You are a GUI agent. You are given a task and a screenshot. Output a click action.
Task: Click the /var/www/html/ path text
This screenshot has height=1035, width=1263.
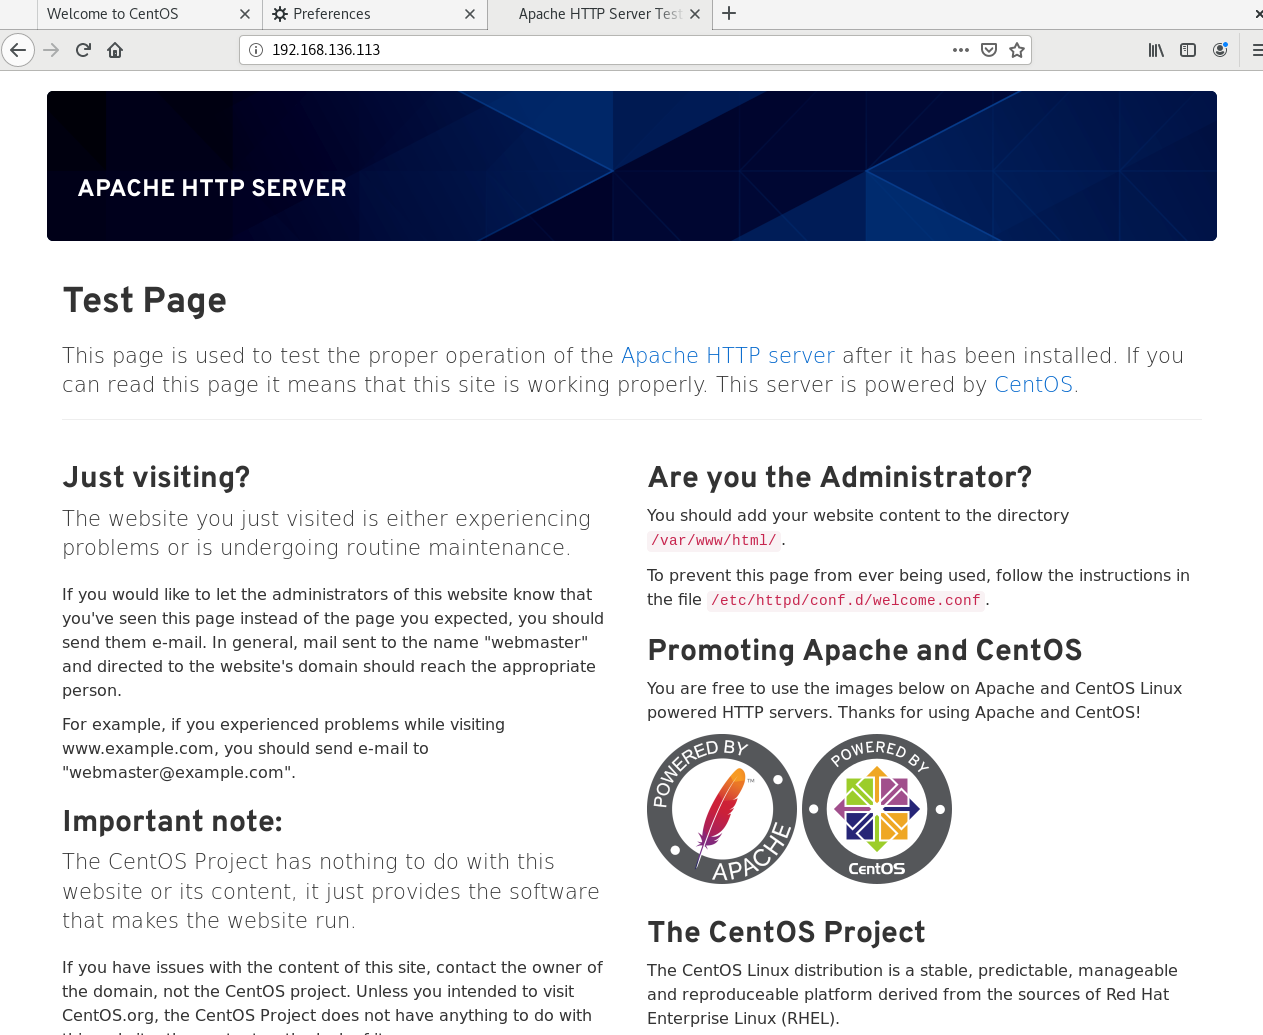tap(714, 541)
